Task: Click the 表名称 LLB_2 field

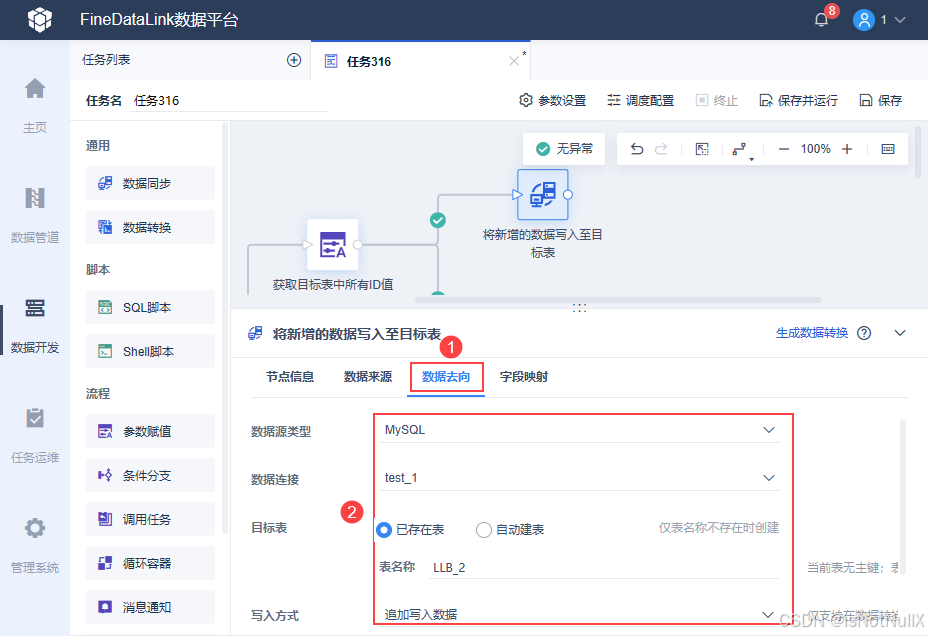Action: coord(604,568)
